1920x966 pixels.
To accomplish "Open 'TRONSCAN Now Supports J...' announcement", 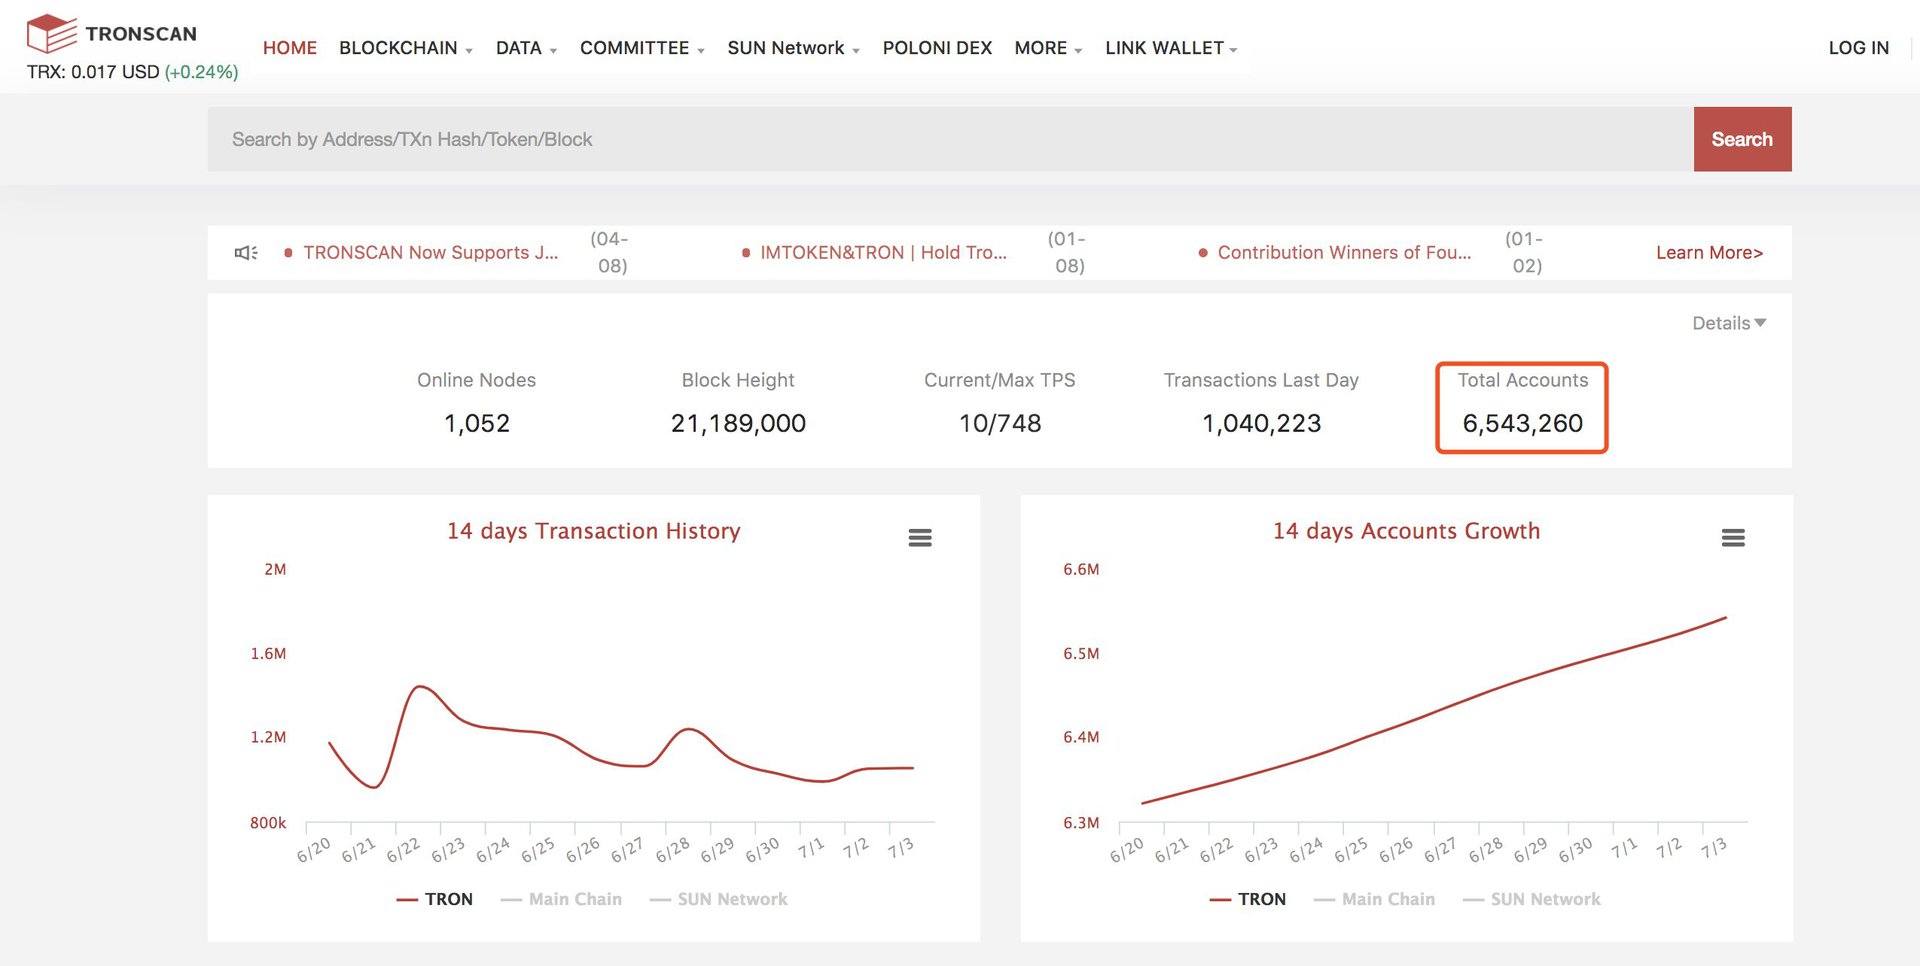I will (431, 253).
